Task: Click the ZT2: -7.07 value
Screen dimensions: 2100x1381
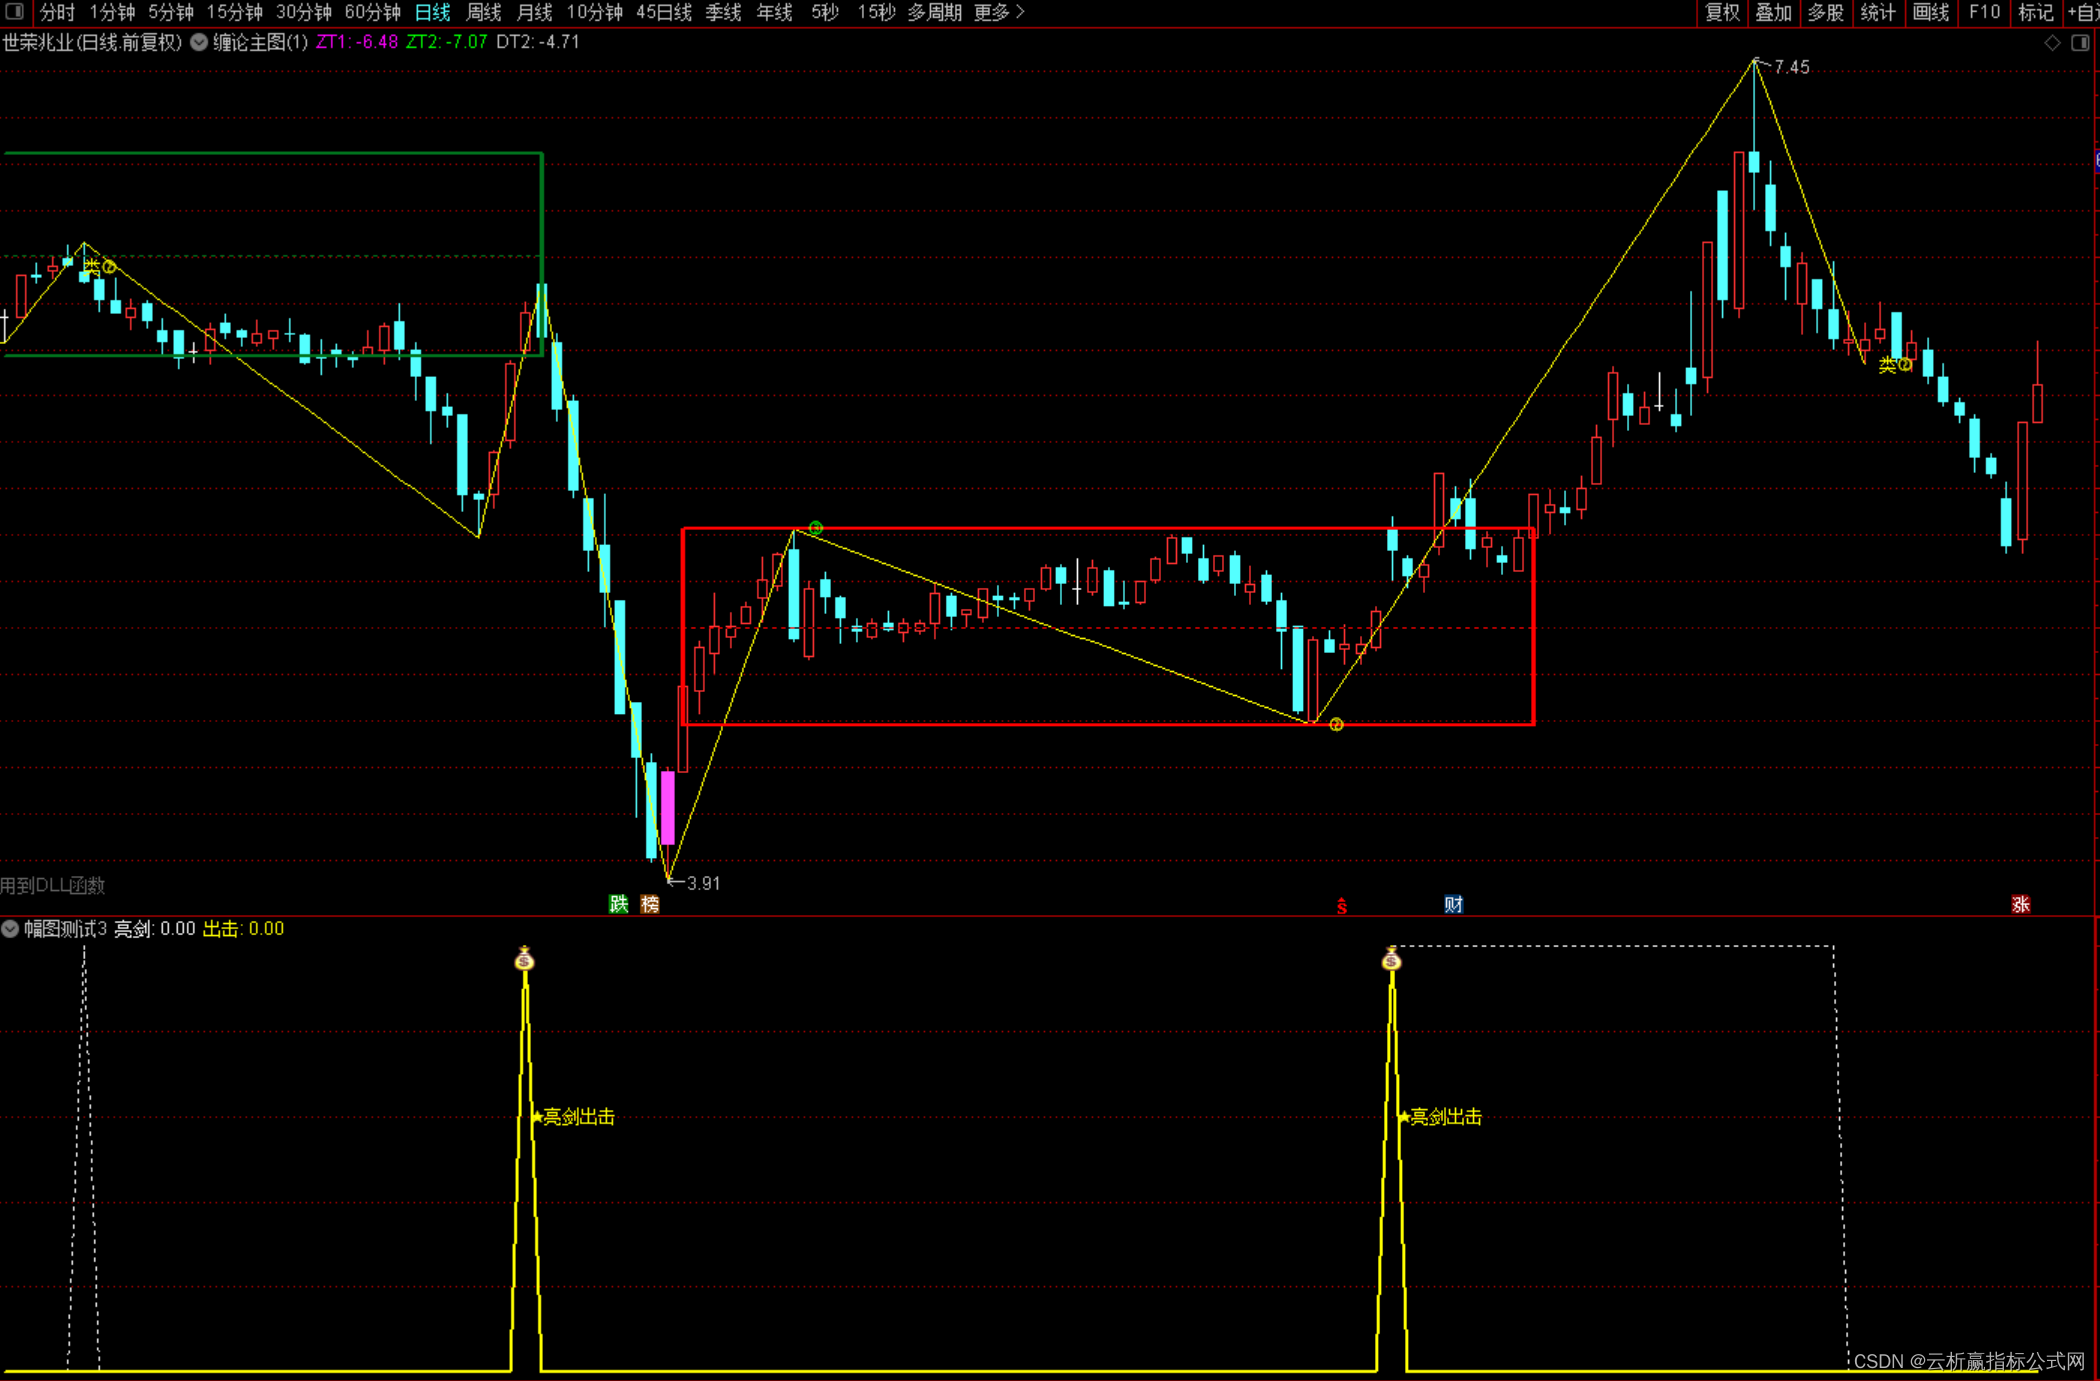Action: coord(446,42)
